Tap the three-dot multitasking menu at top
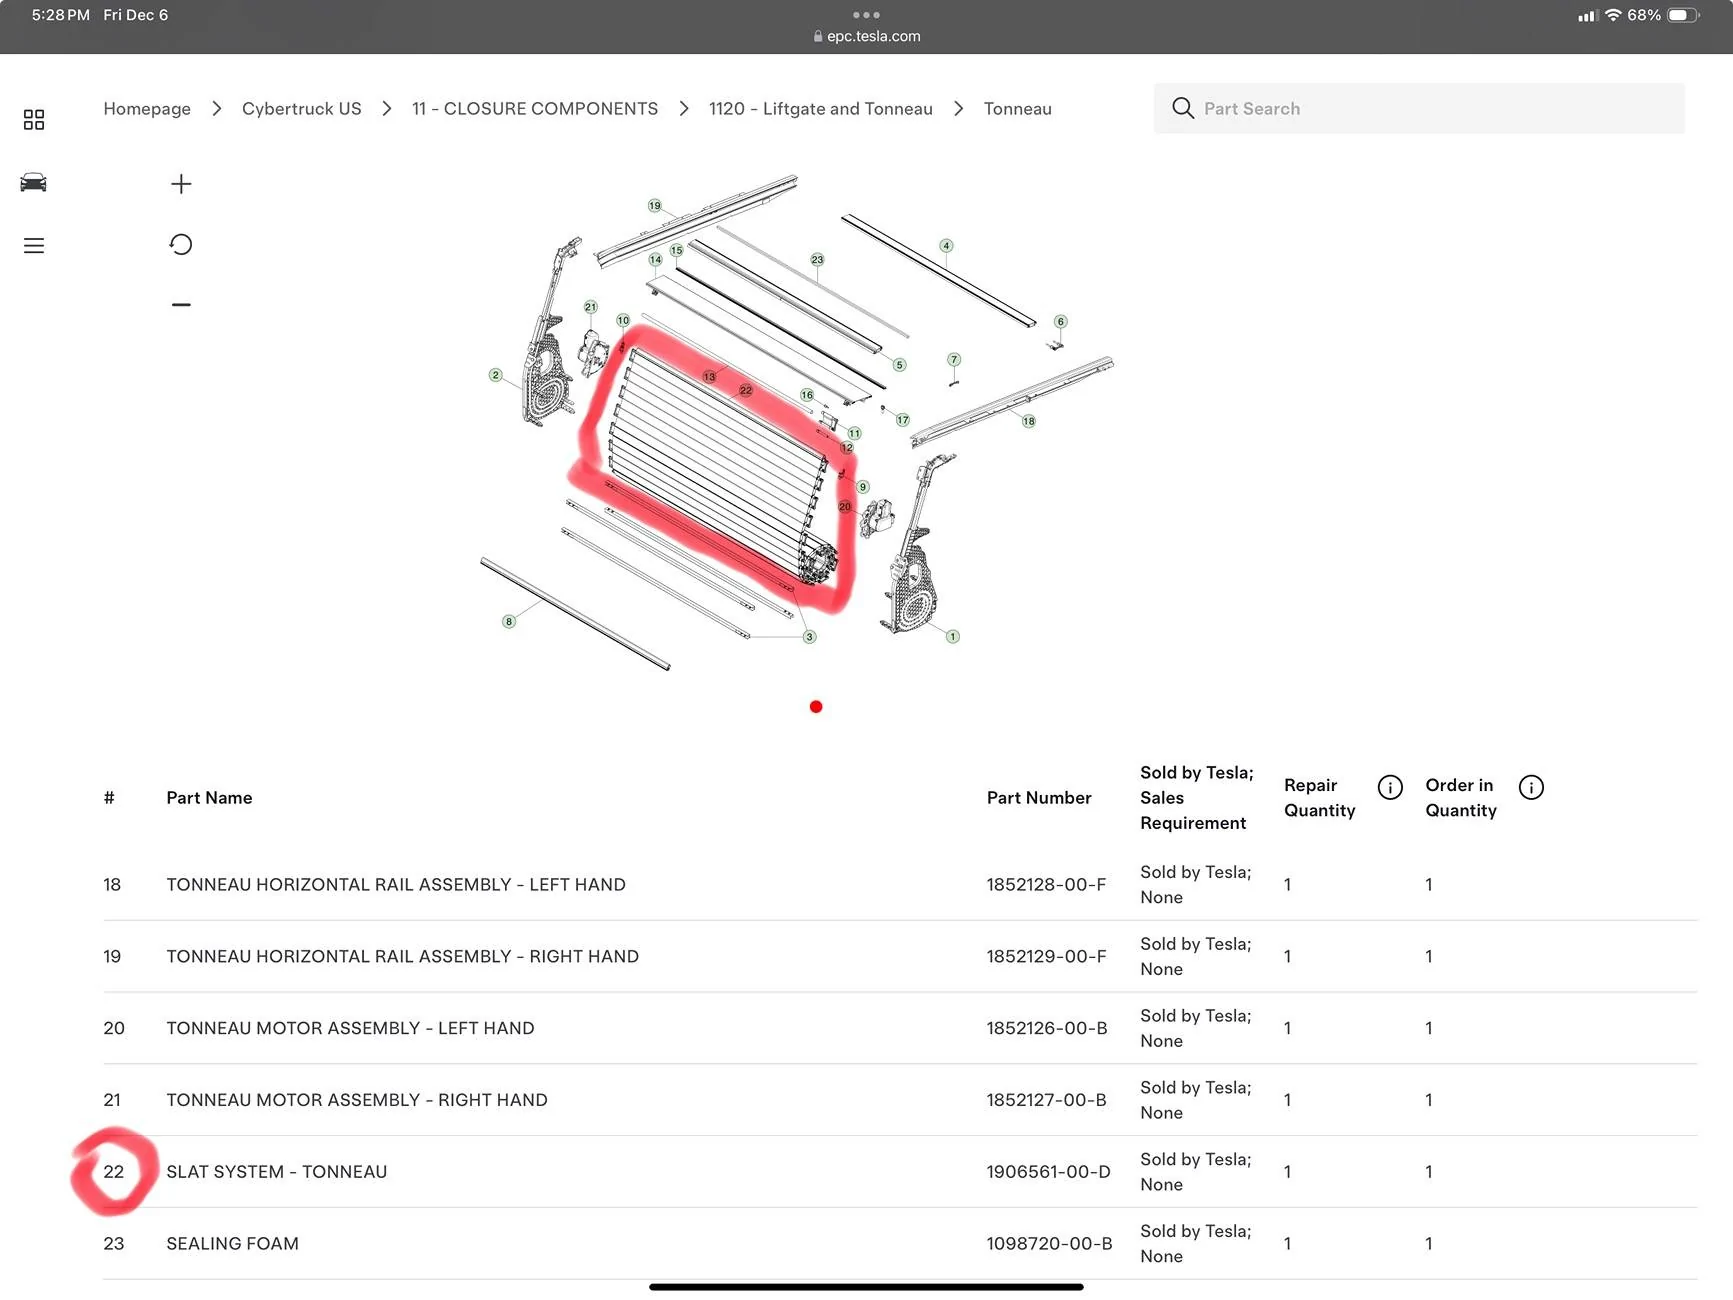The height and width of the screenshot is (1300, 1733). [866, 14]
